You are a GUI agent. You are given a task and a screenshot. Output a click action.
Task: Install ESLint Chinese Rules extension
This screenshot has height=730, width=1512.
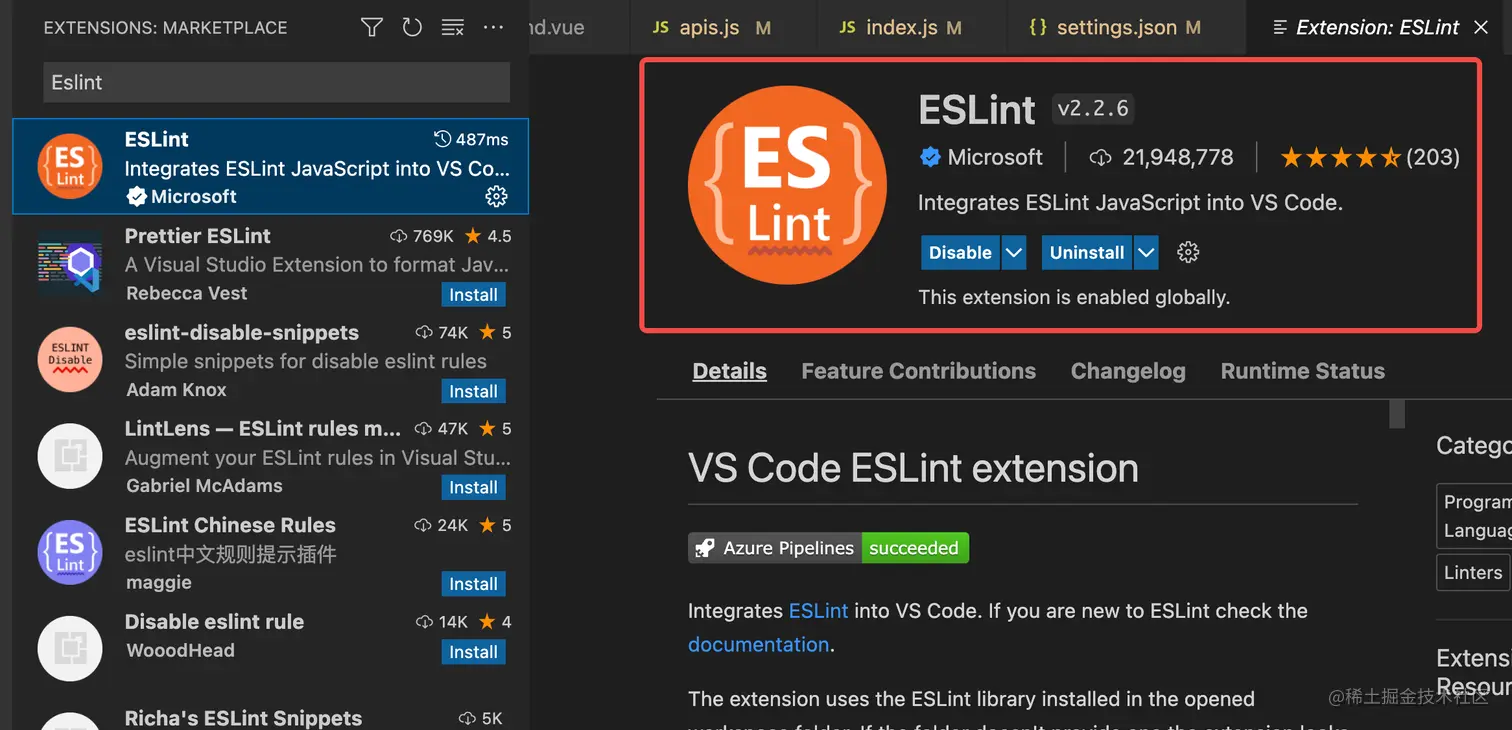click(473, 584)
